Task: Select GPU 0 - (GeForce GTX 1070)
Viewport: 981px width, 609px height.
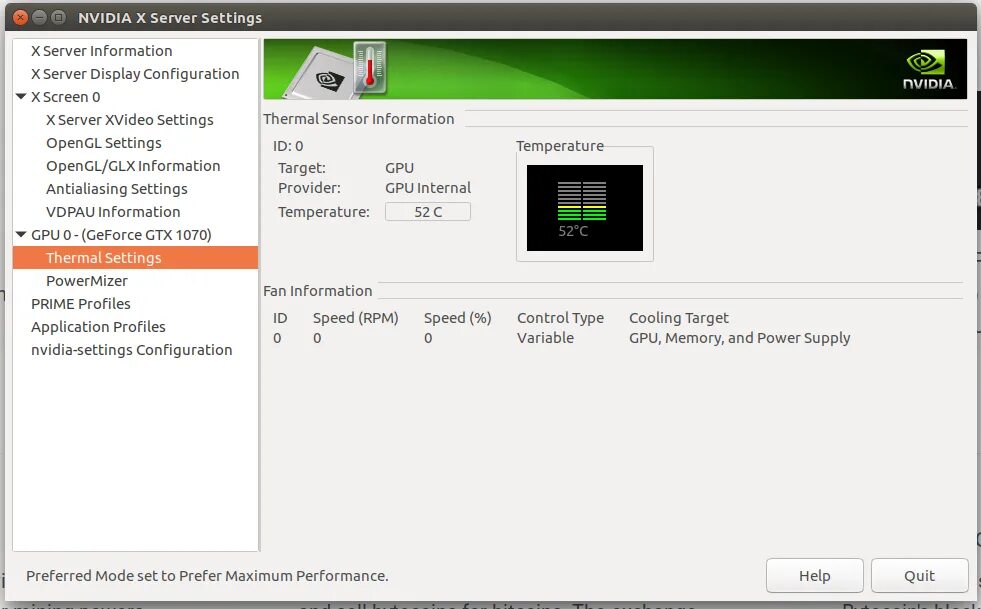Action: [121, 235]
